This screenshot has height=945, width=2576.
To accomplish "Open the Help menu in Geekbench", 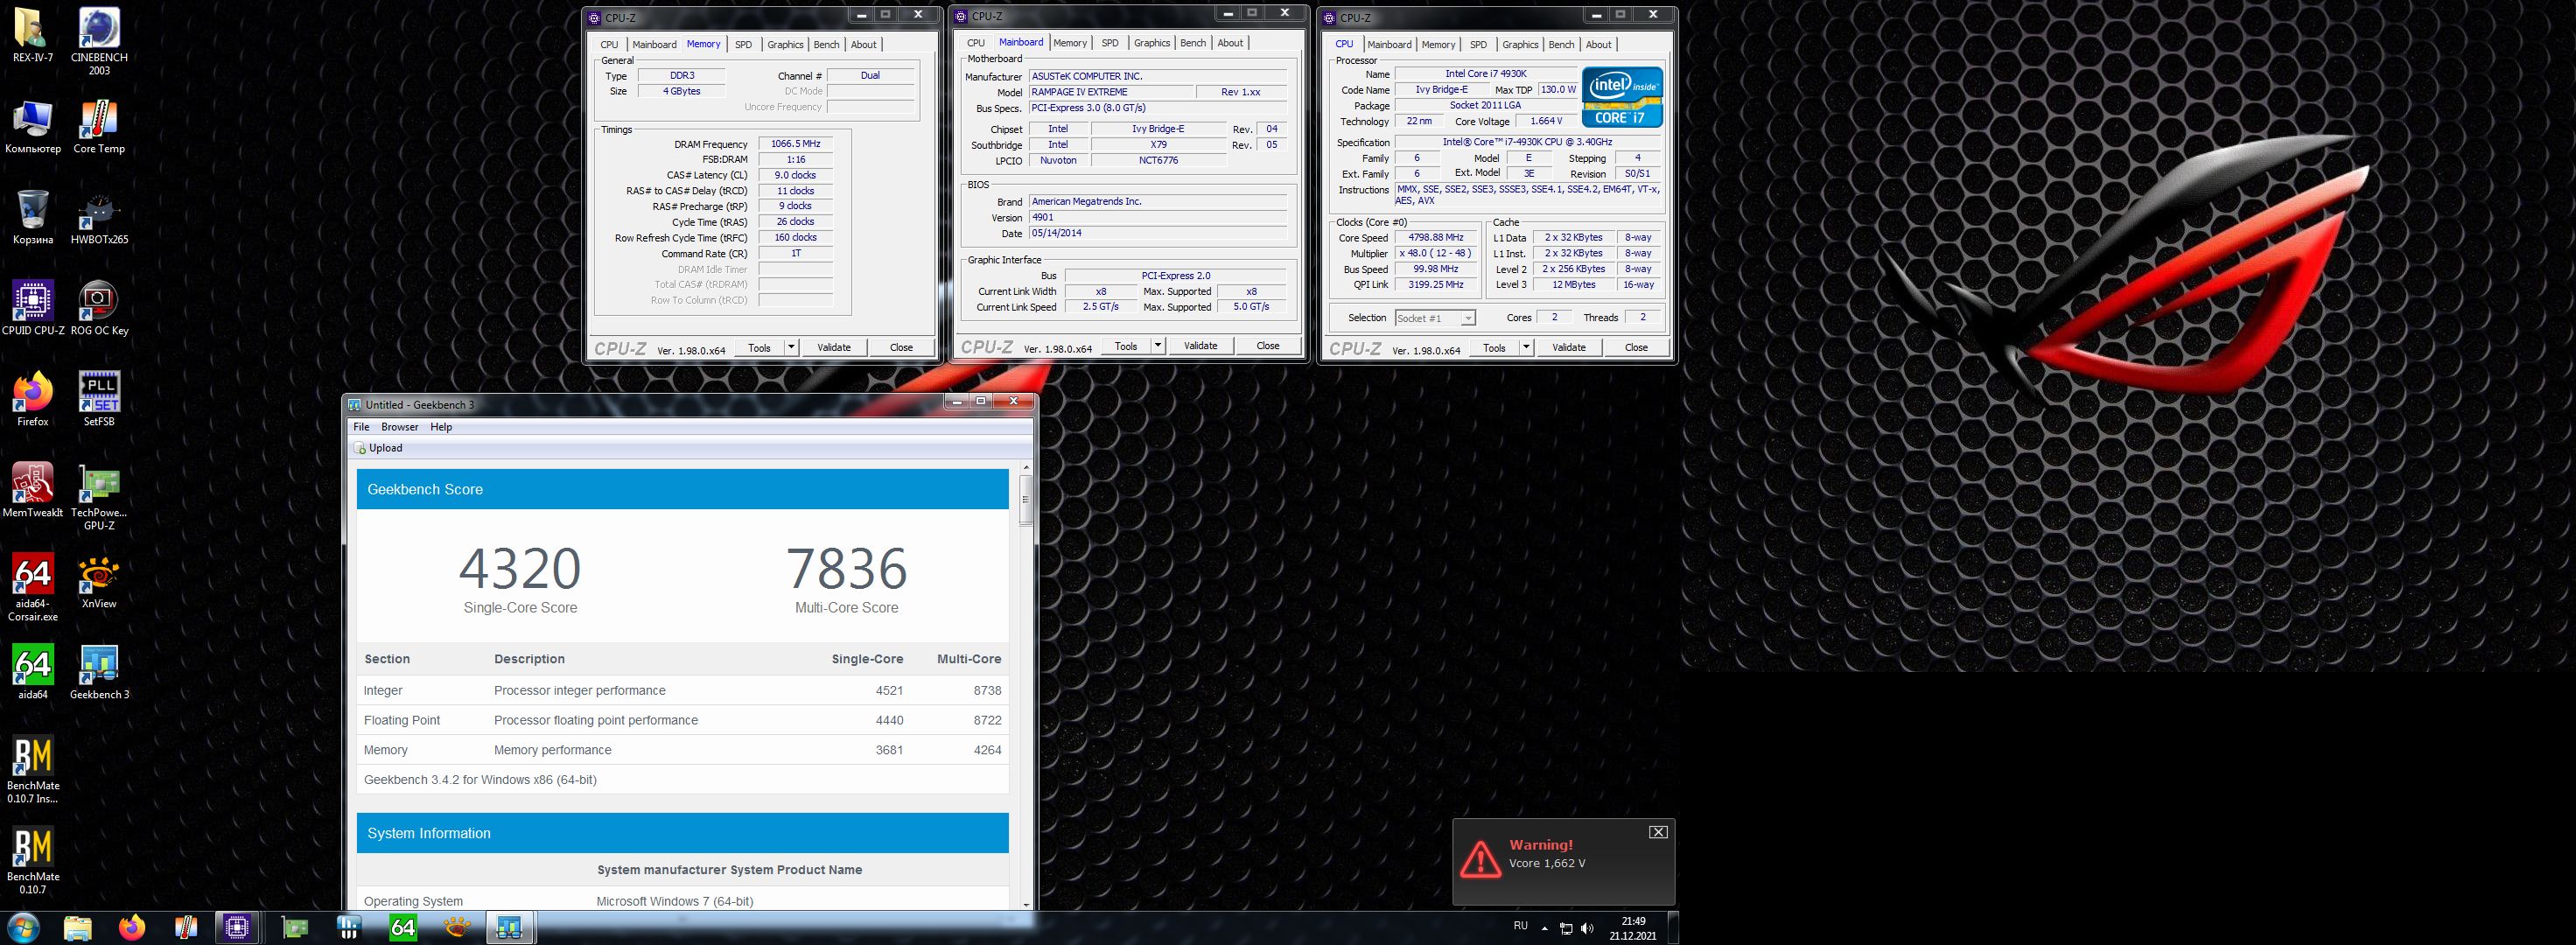I will coord(441,427).
